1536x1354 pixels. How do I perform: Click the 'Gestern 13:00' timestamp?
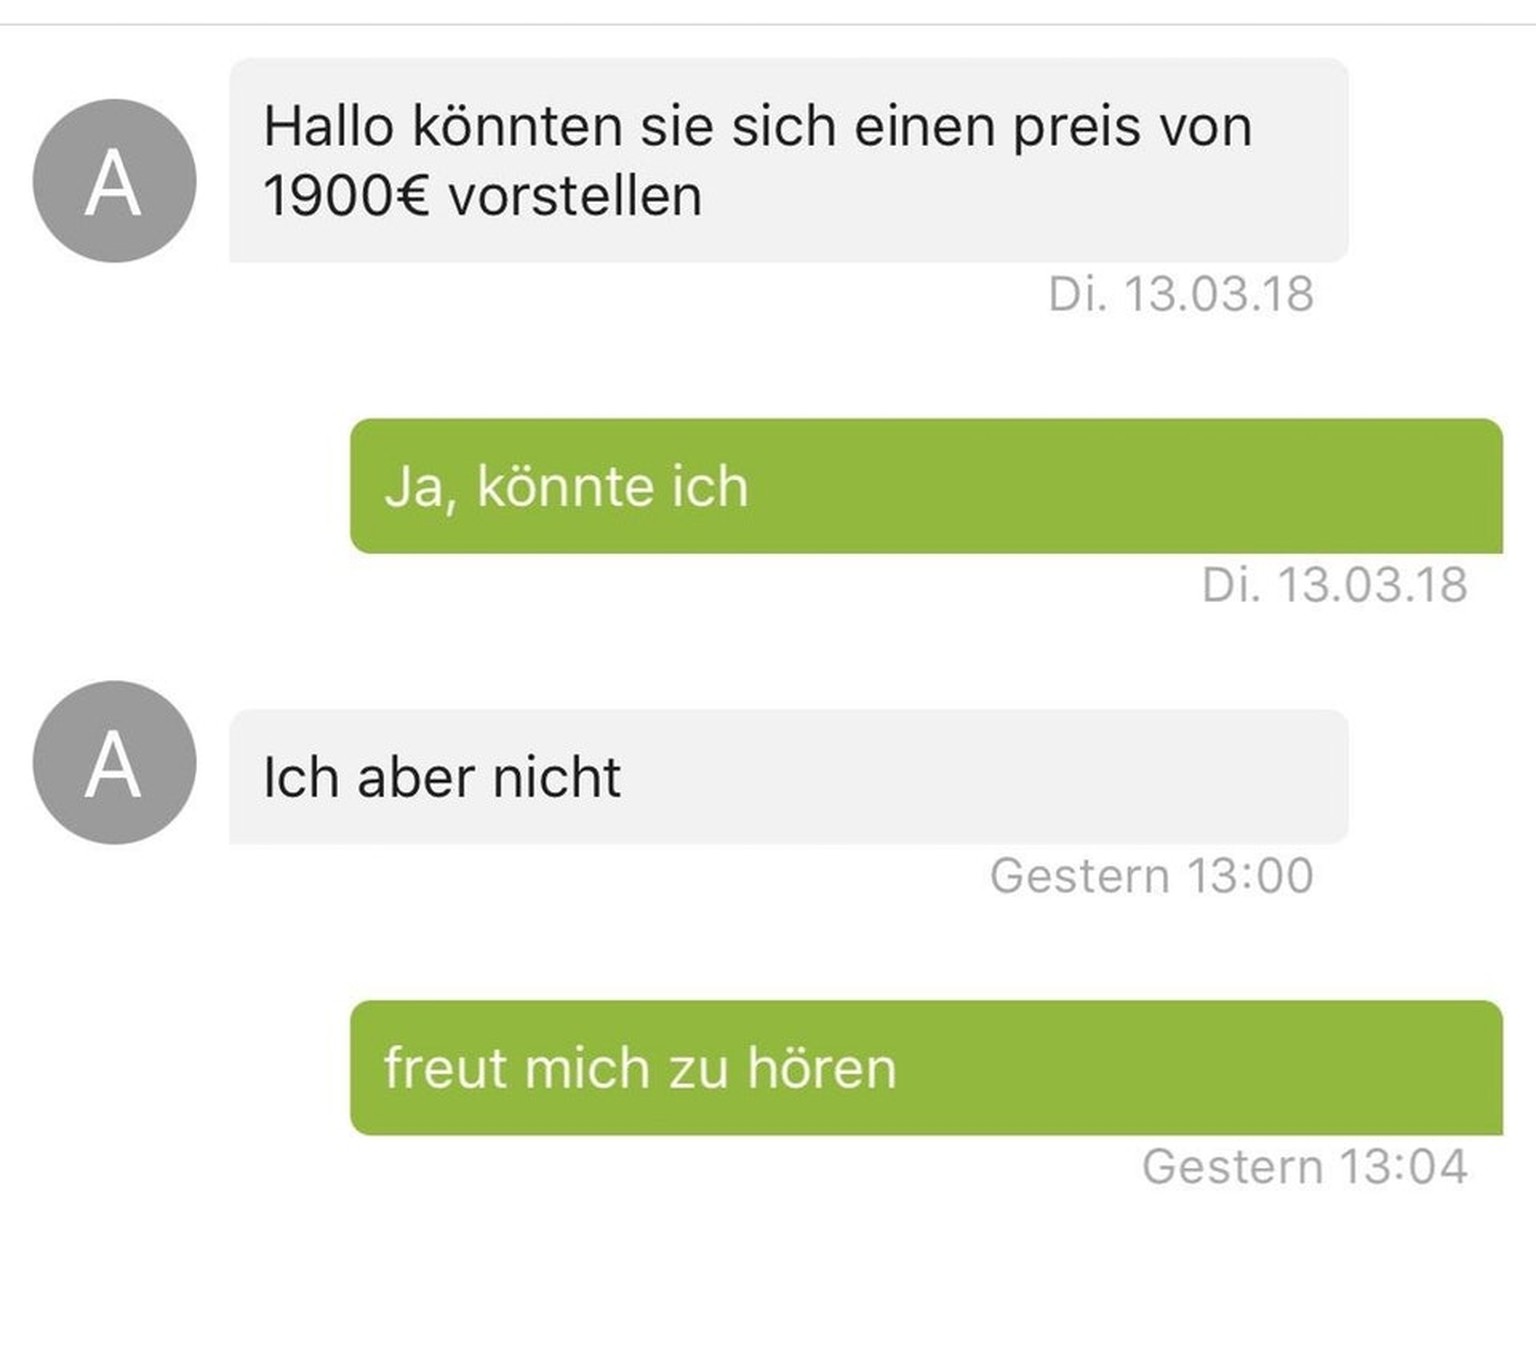point(1152,876)
